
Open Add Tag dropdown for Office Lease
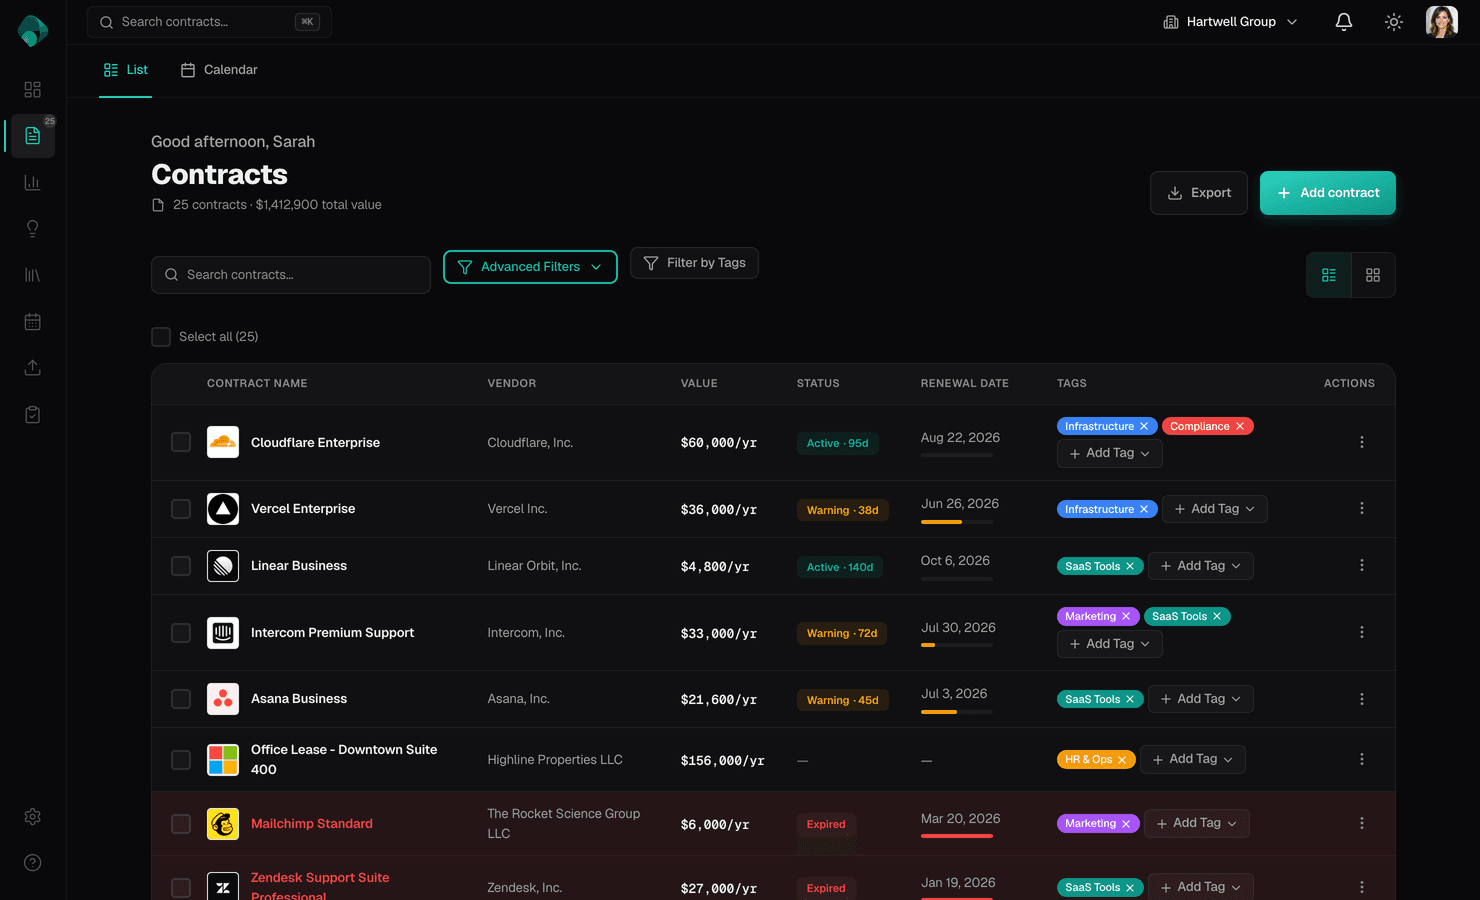[x=1193, y=759]
